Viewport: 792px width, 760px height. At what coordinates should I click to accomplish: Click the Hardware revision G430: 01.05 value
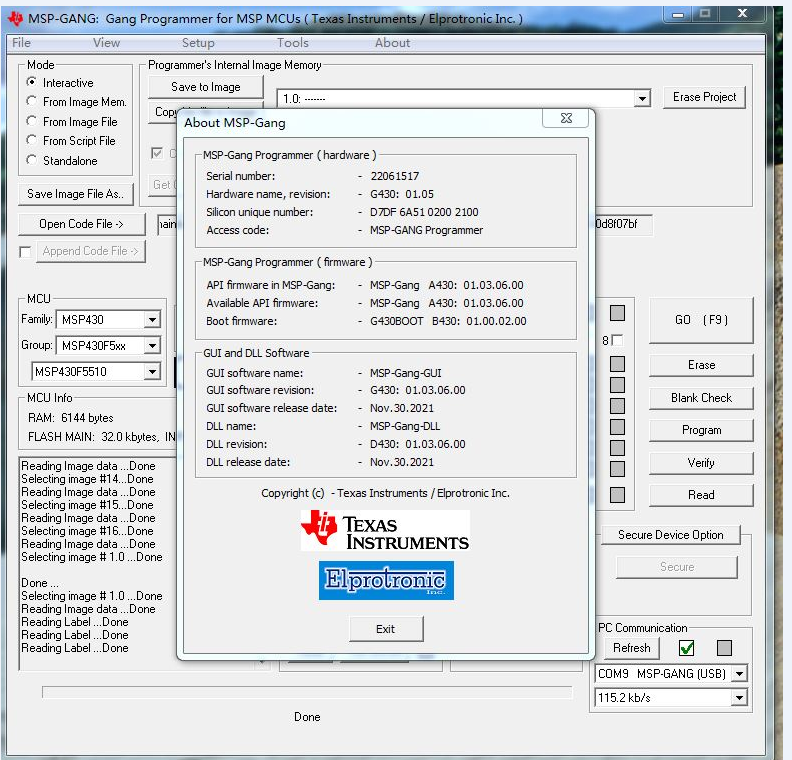[402, 194]
